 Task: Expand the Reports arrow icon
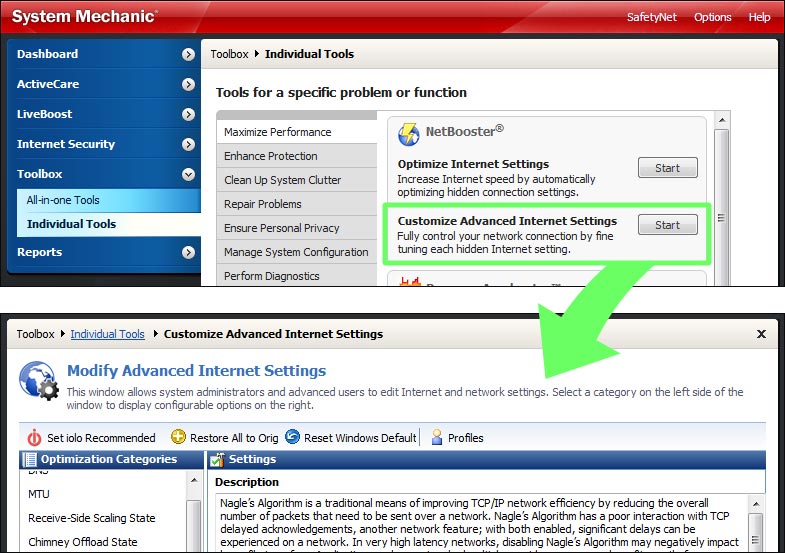188,252
